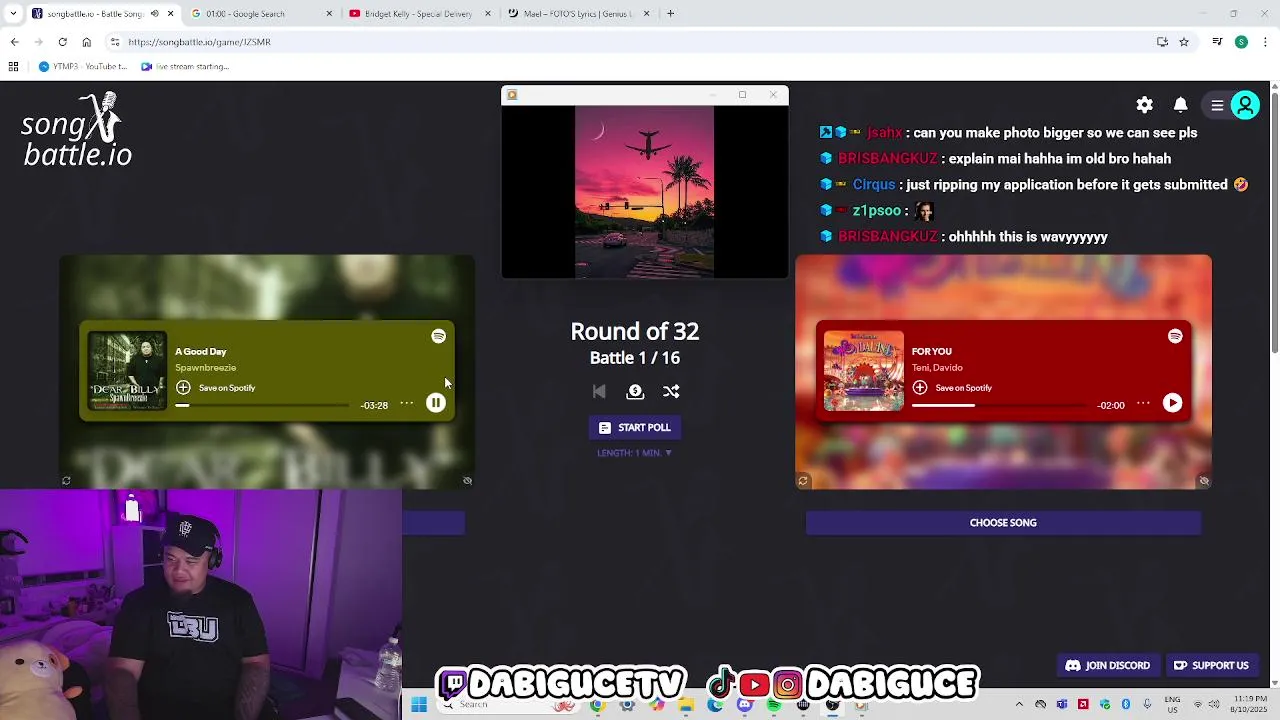Viewport: 1280px width, 720px height.
Task: Shuffle the battle with the crossed-arrows icon
Action: (x=671, y=392)
